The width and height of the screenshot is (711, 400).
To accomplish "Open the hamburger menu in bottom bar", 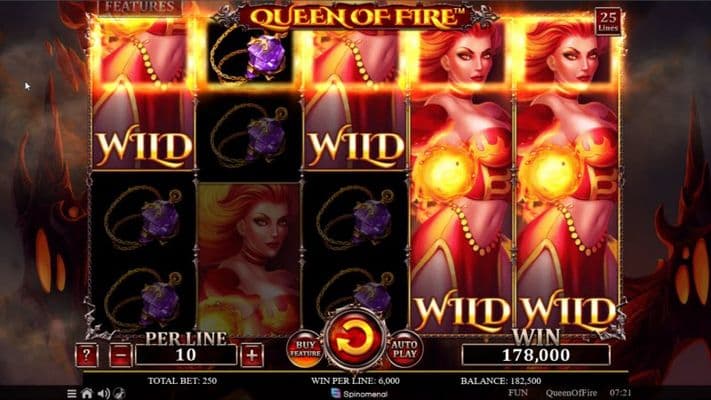I will point(72,393).
